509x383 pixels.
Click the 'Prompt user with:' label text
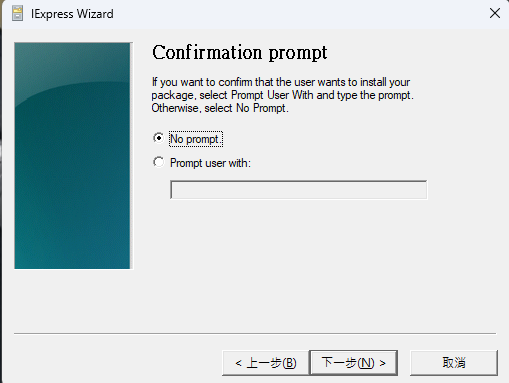click(x=210, y=163)
